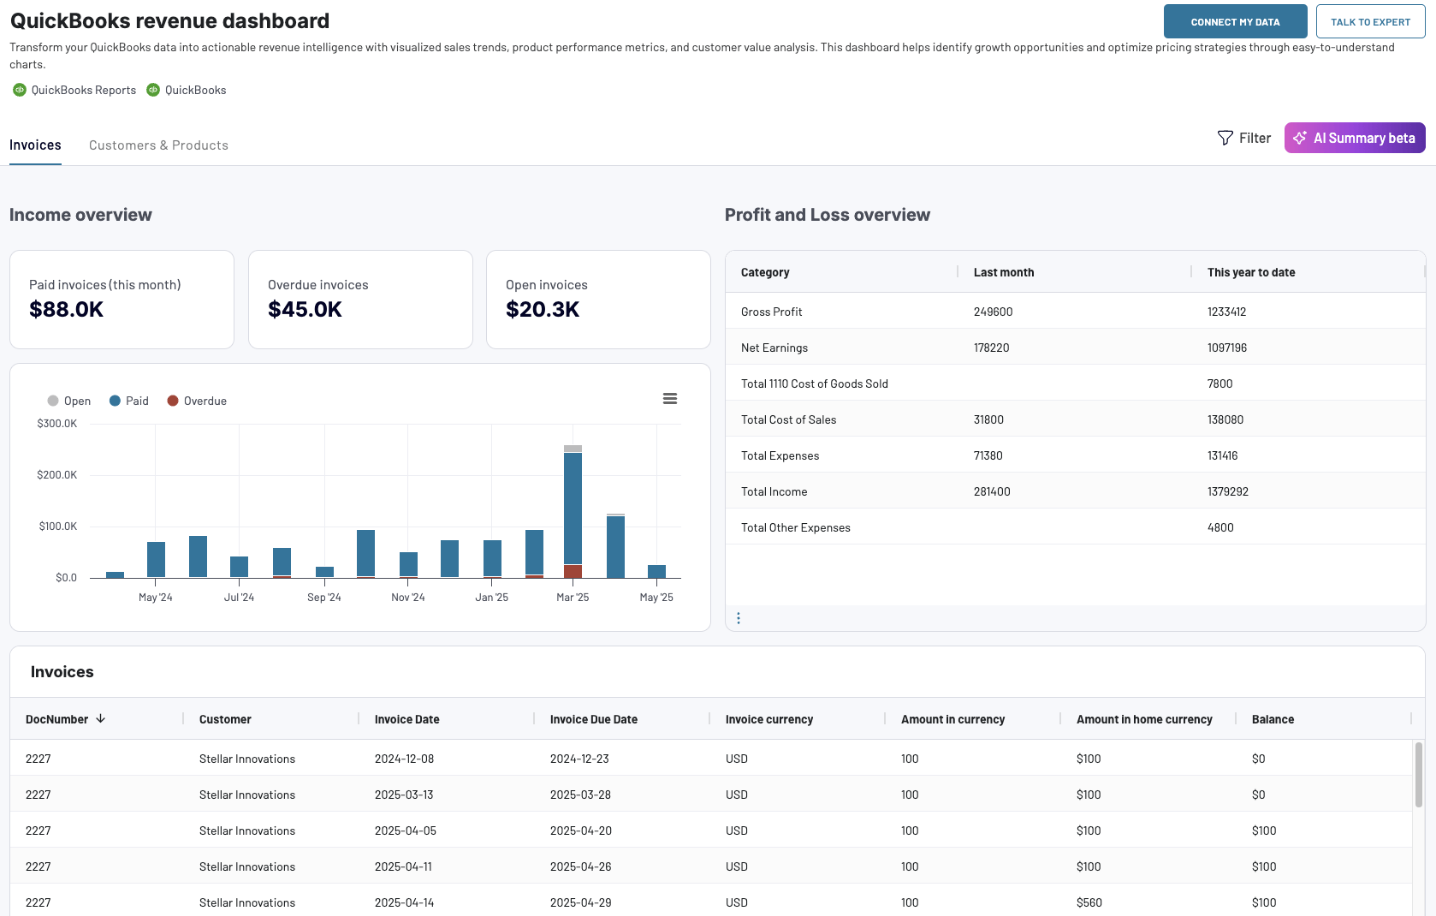Screen dimensions: 1436x916
Task: Click the AI Summary sparkle icon
Action: point(1299,137)
